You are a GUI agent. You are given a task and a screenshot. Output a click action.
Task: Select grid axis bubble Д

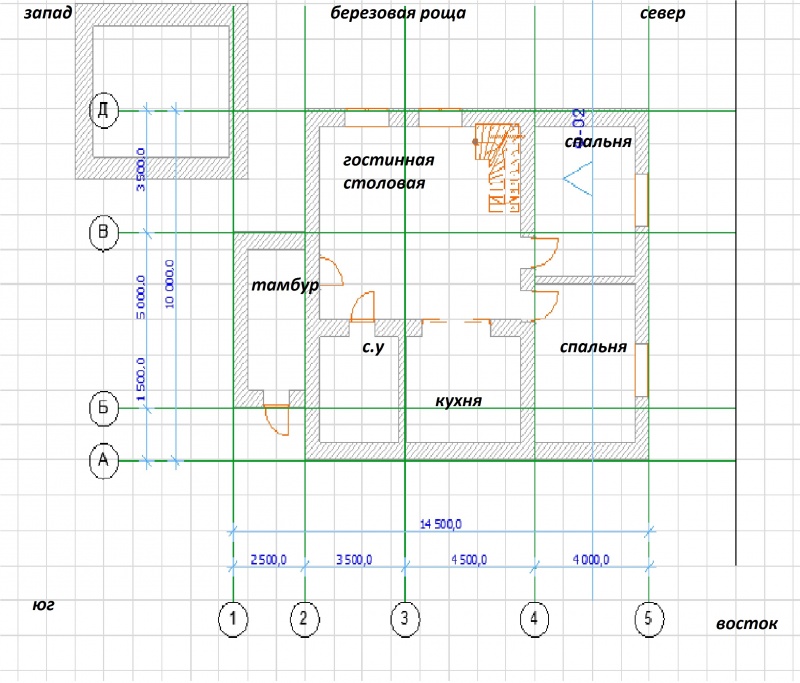click(104, 109)
